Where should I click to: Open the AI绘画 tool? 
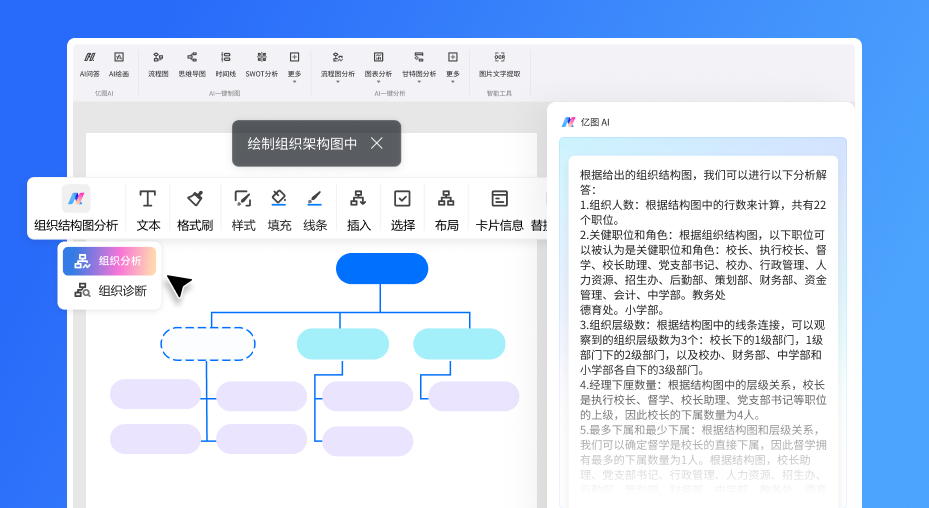tap(118, 65)
